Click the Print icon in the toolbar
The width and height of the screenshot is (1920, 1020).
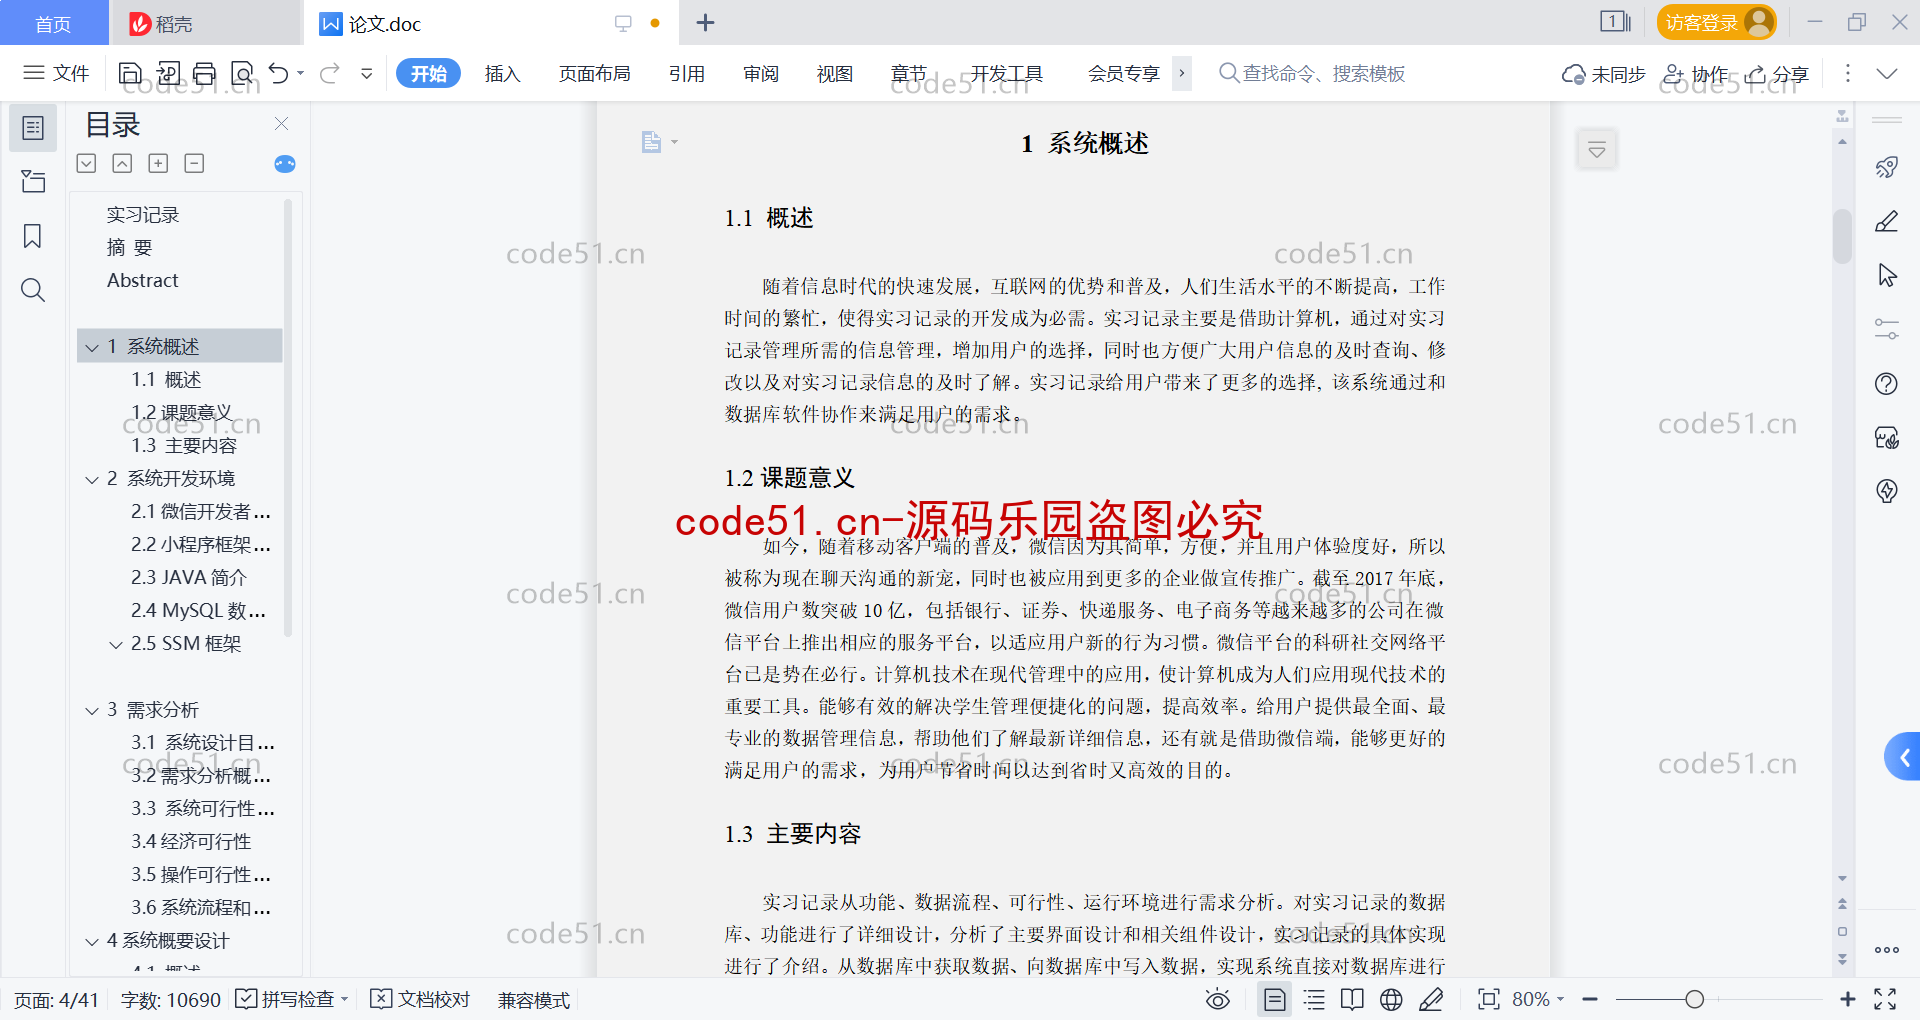click(x=204, y=73)
